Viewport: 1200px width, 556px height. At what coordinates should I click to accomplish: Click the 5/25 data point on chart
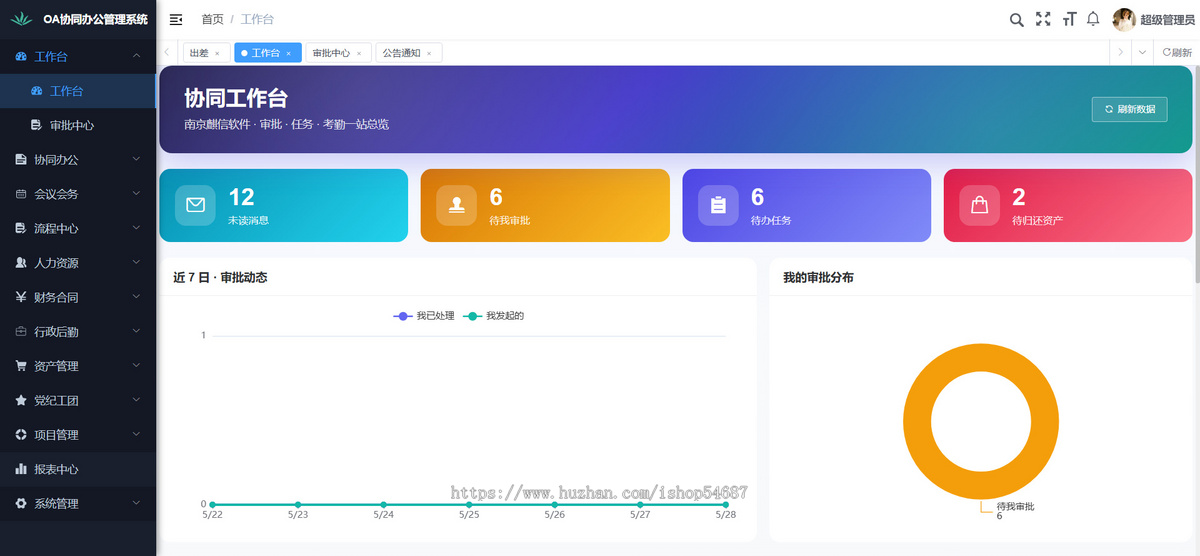[469, 505]
